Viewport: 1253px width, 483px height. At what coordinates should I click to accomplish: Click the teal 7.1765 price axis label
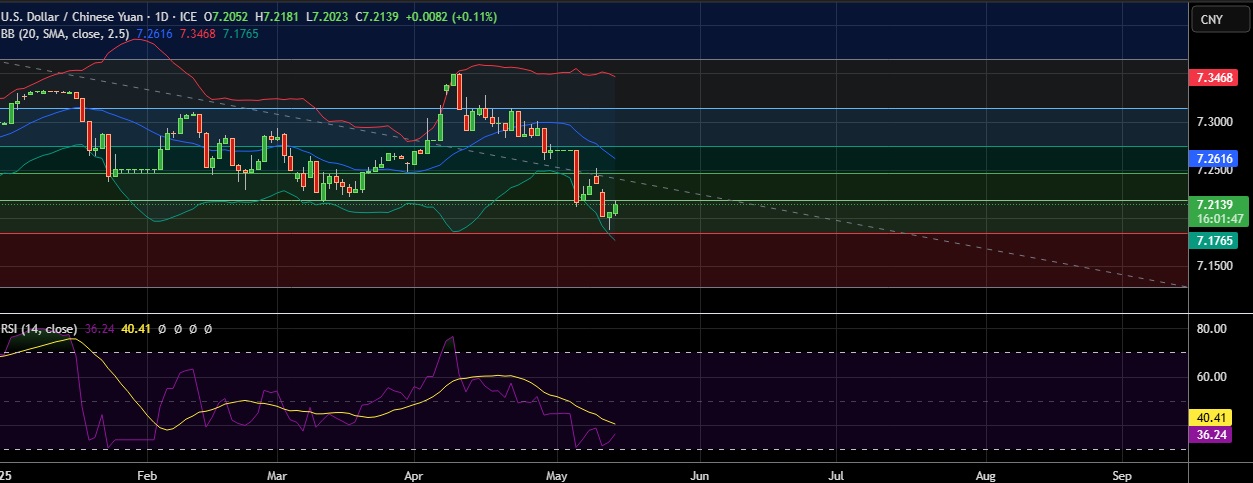point(1215,241)
